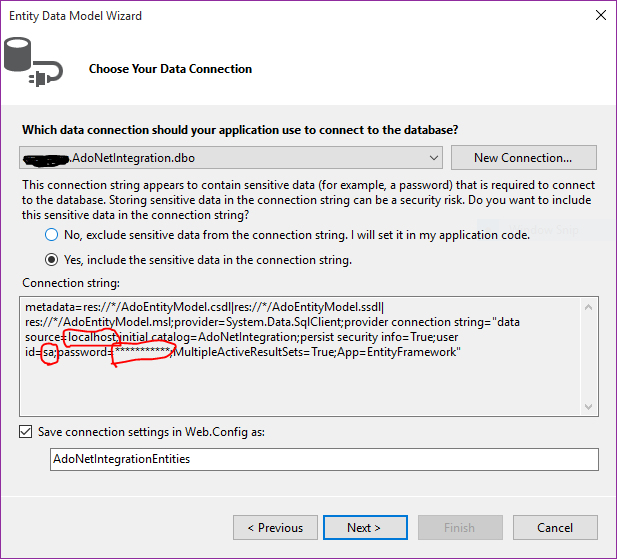Select "Yes, include the sensitive data" option
The height and width of the screenshot is (559, 617).
coord(51,260)
